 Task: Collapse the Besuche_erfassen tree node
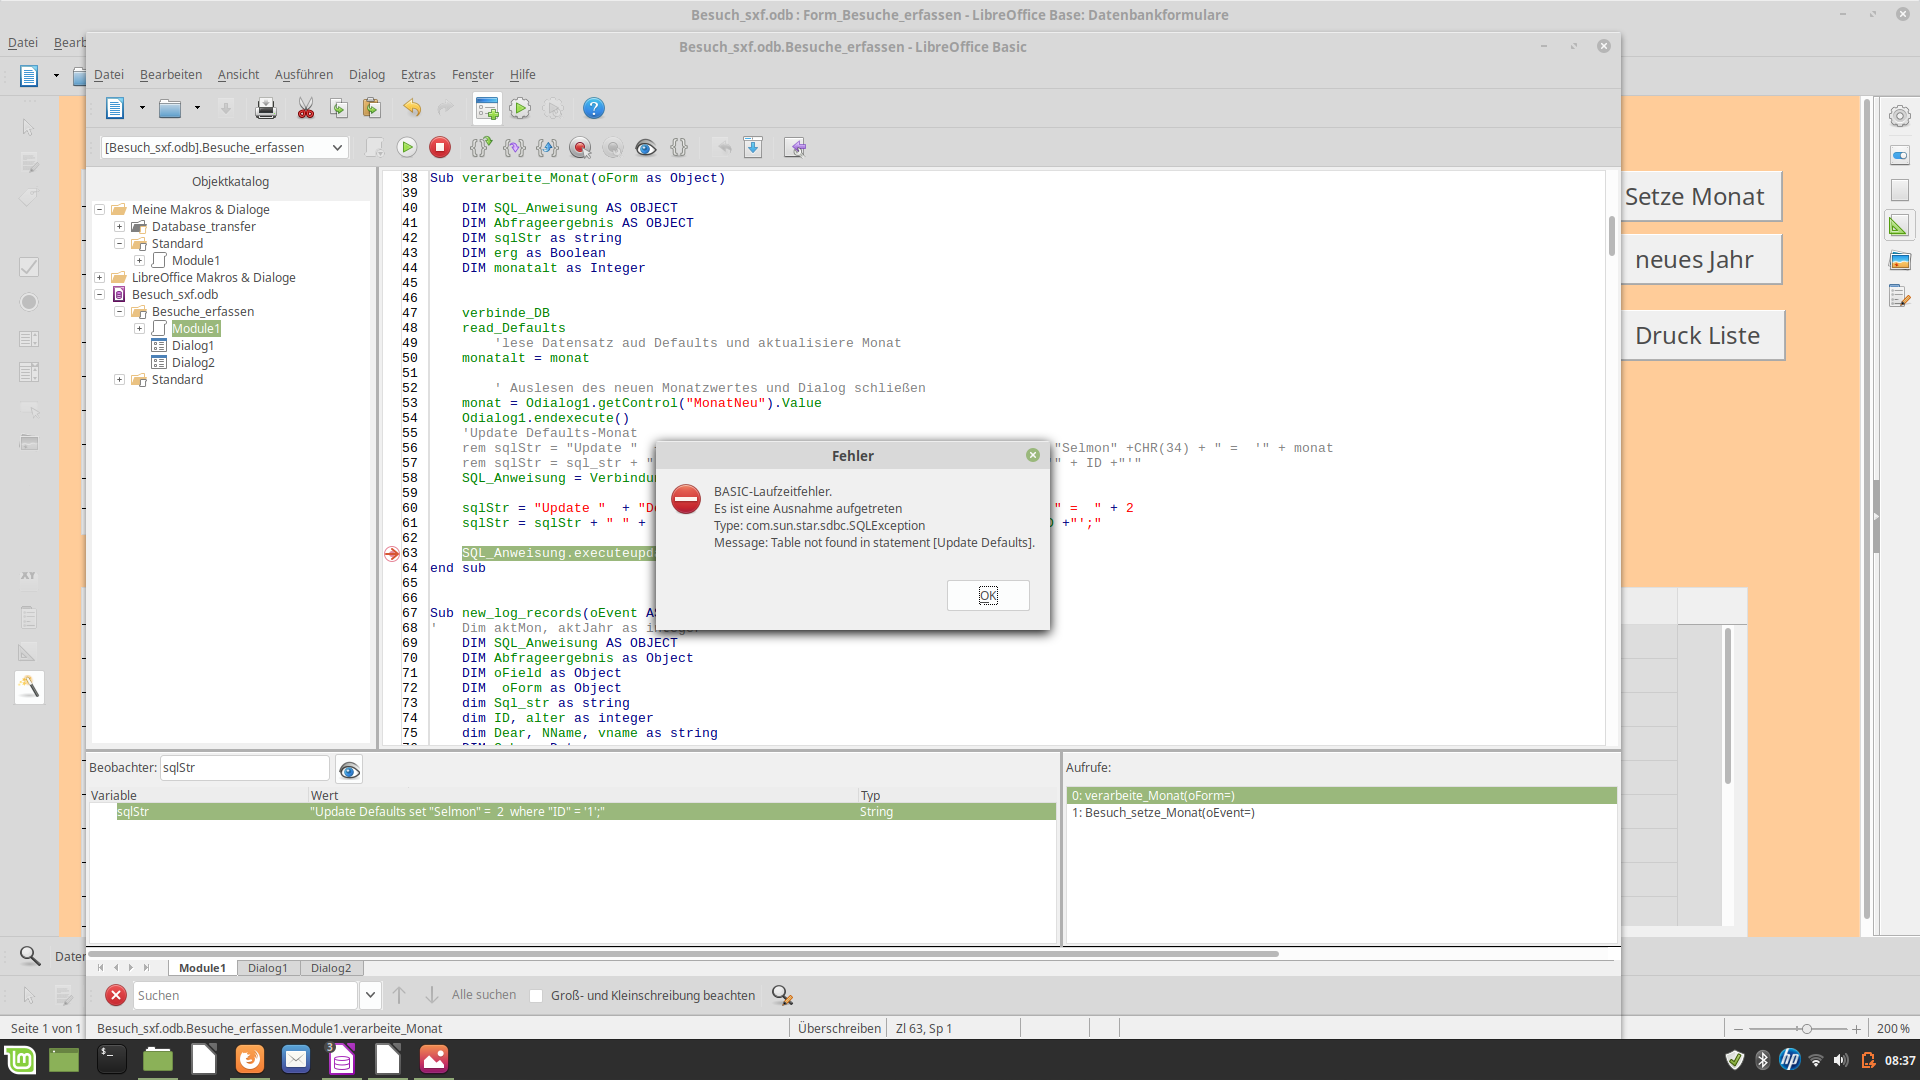[119, 312]
